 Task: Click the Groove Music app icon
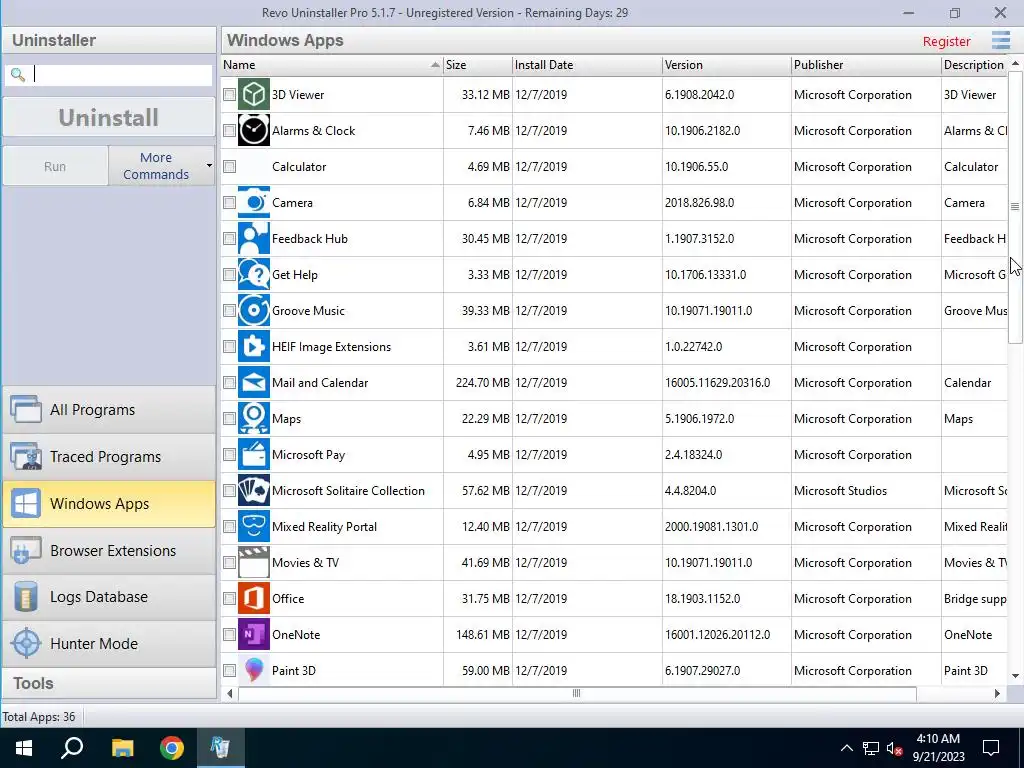tap(253, 310)
